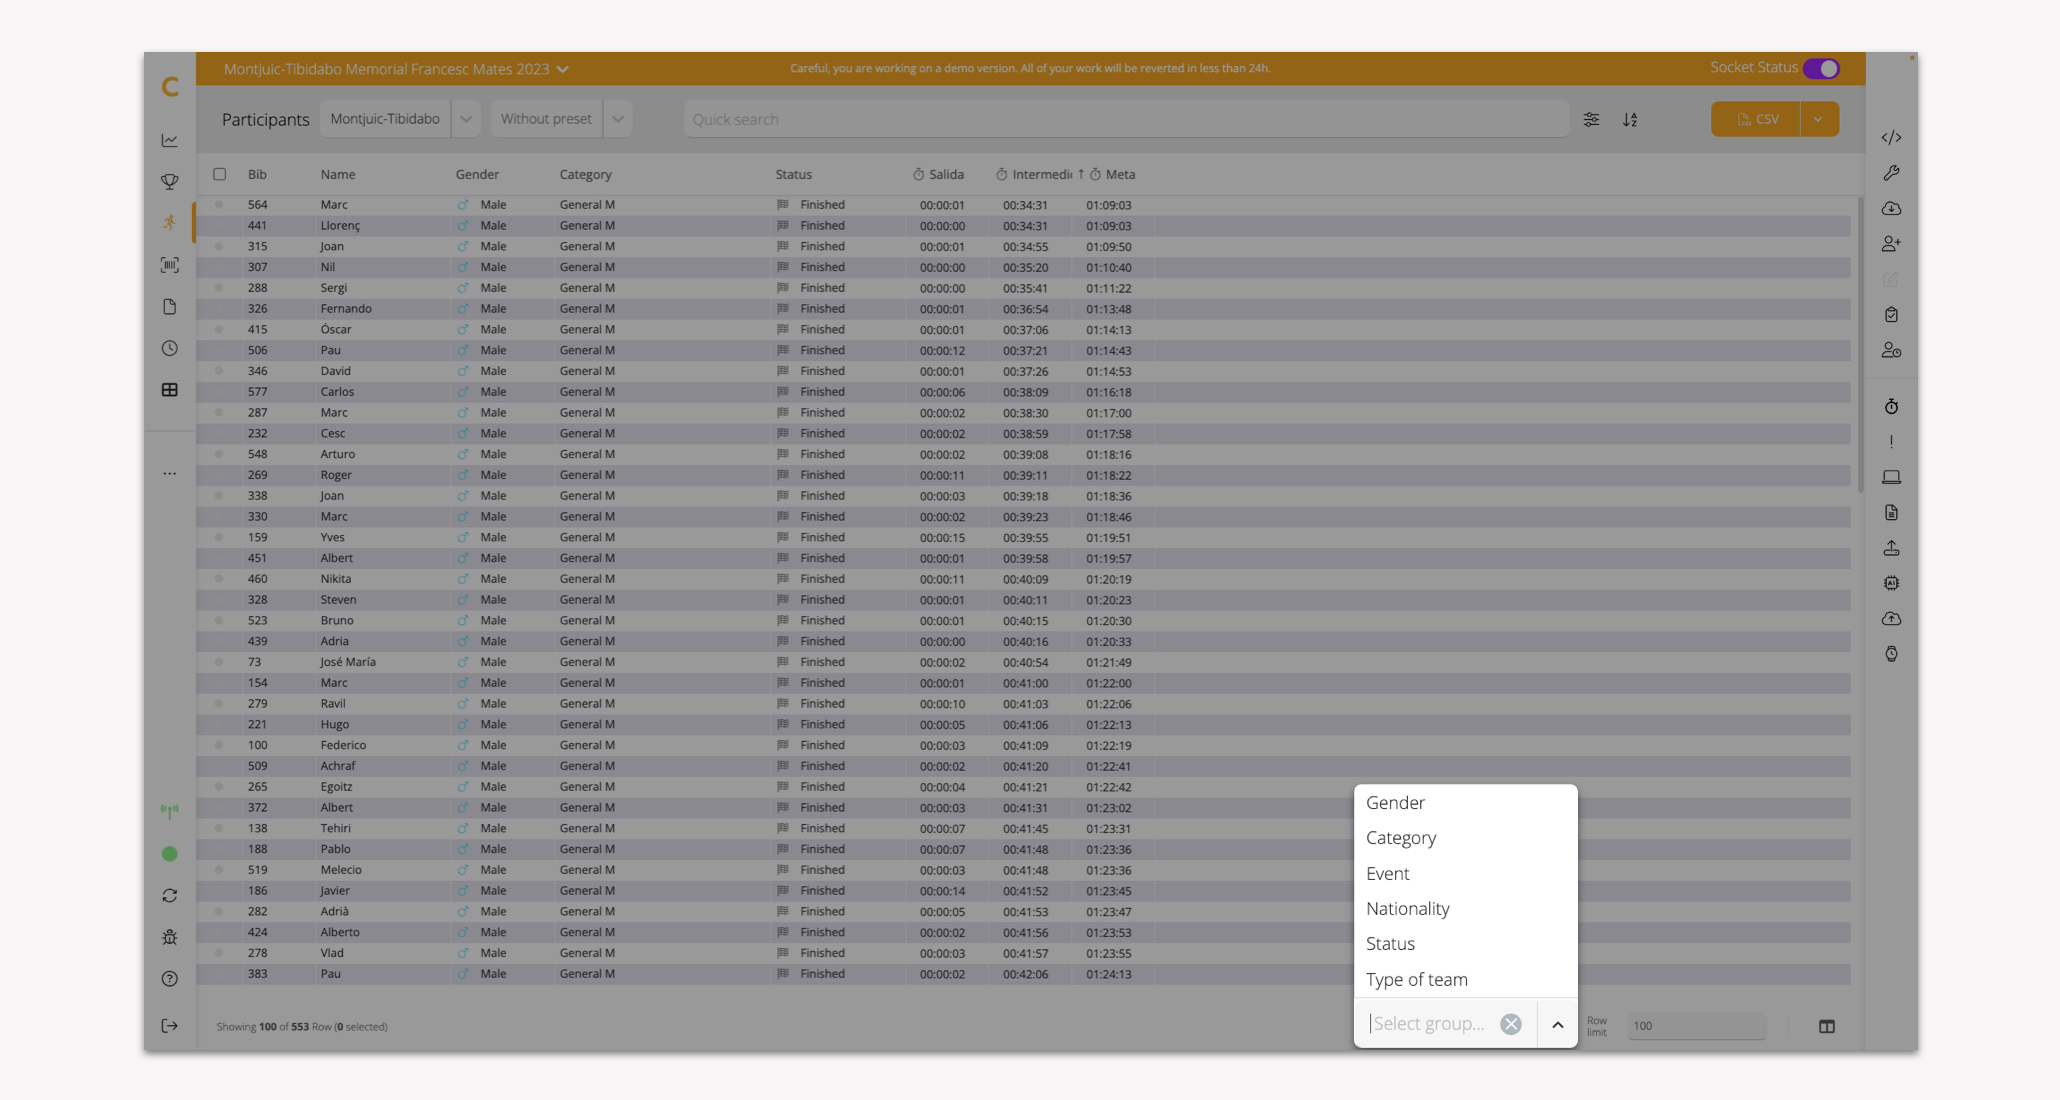Click the sort order icon next to search
This screenshot has width=2060, height=1100.
pyautogui.click(x=1630, y=119)
